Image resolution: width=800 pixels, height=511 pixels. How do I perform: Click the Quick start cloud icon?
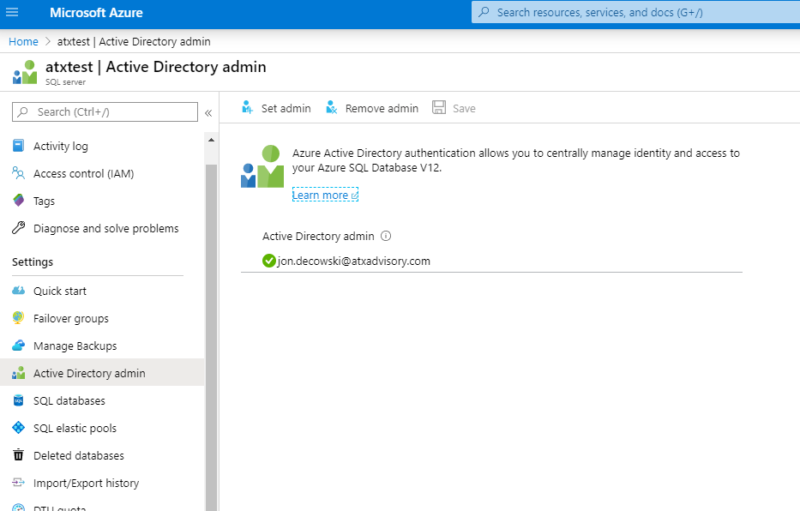pyautogui.click(x=18, y=291)
